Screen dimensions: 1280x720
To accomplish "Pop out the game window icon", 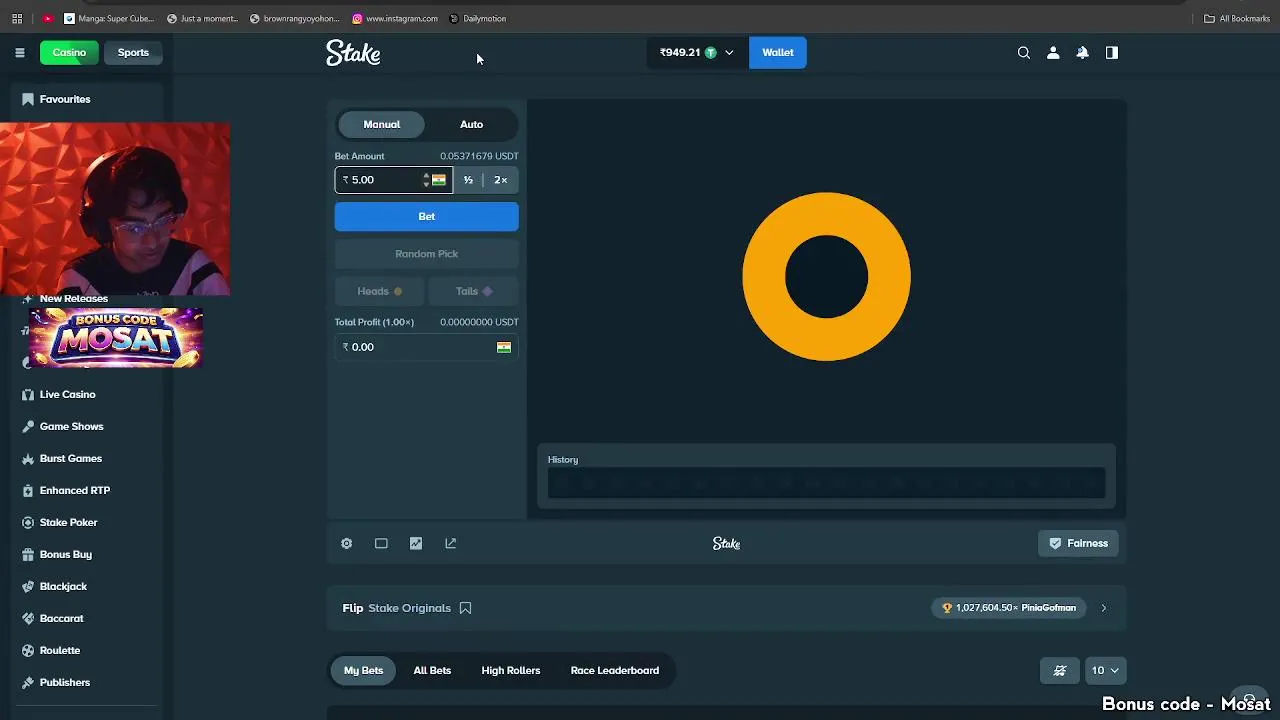I will point(451,543).
